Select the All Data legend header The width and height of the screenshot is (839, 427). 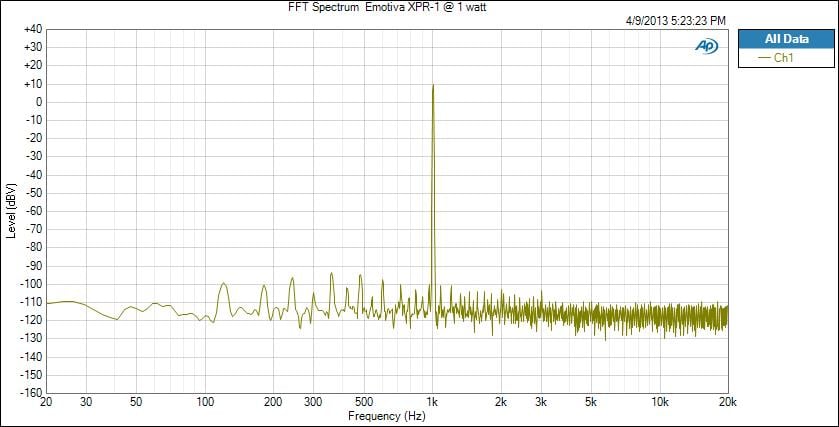click(x=784, y=39)
